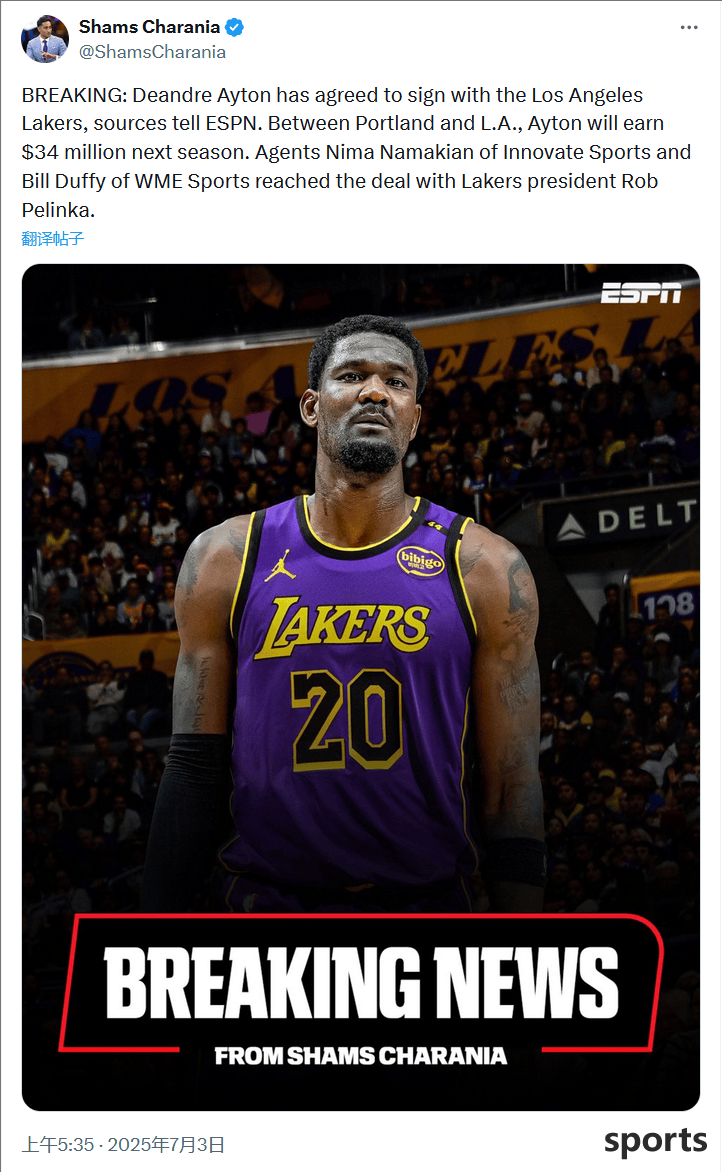Open the @ShamsCharania handle link
The image size is (722, 1172).
pyautogui.click(x=152, y=52)
